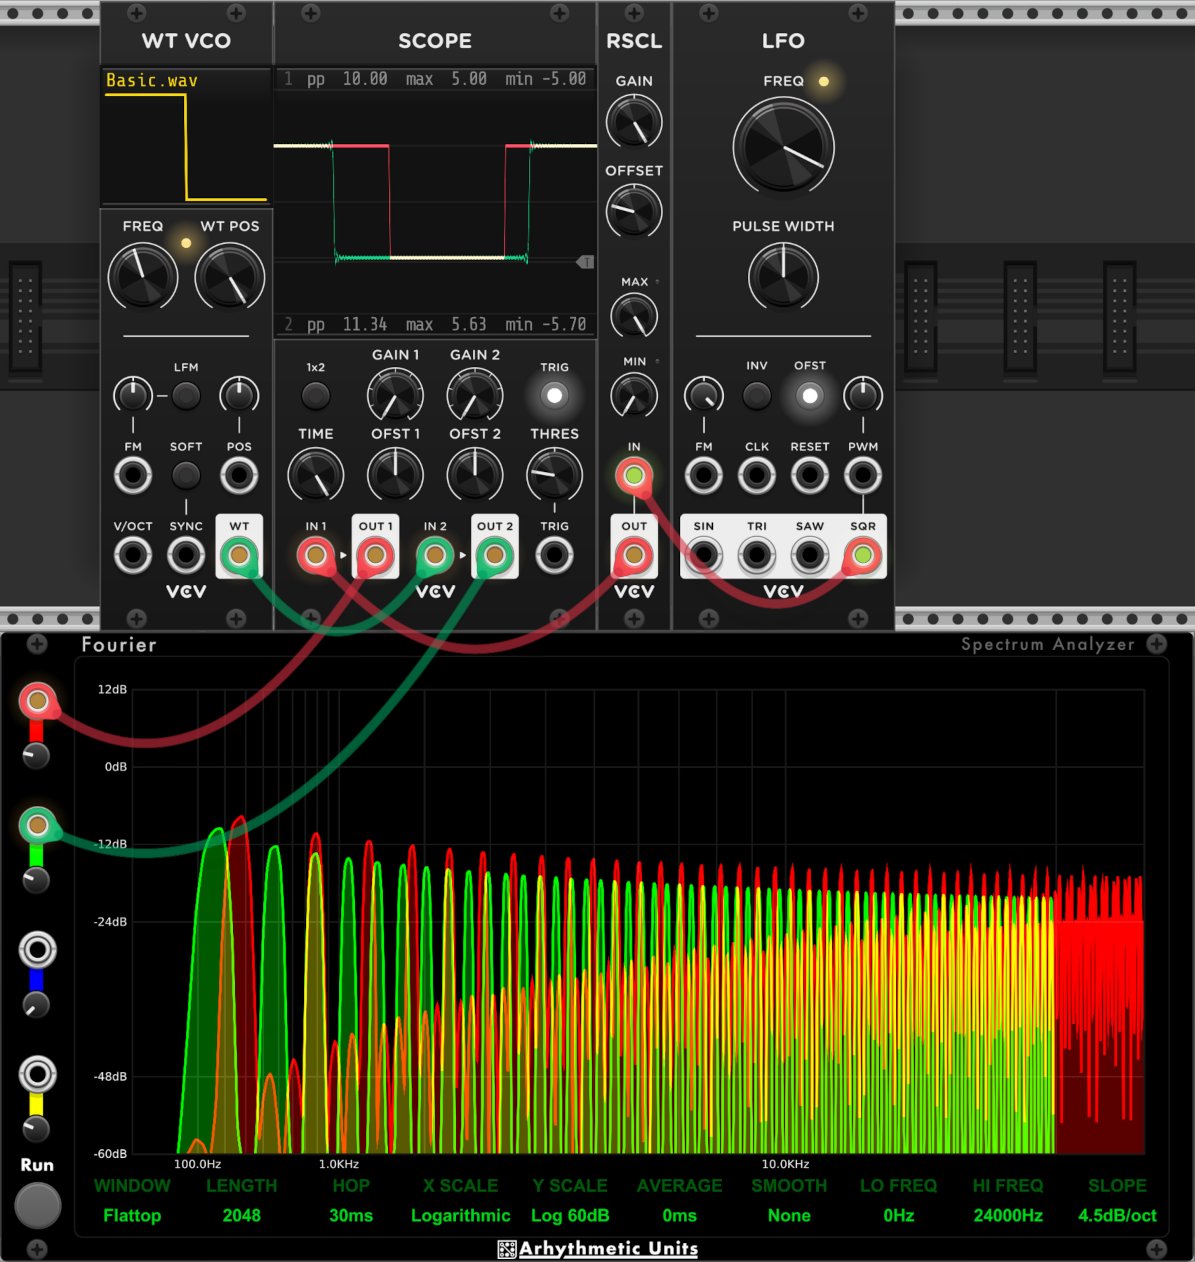Open the X SCALE Logarithmic setting
The image size is (1195, 1262).
pyautogui.click(x=460, y=1200)
